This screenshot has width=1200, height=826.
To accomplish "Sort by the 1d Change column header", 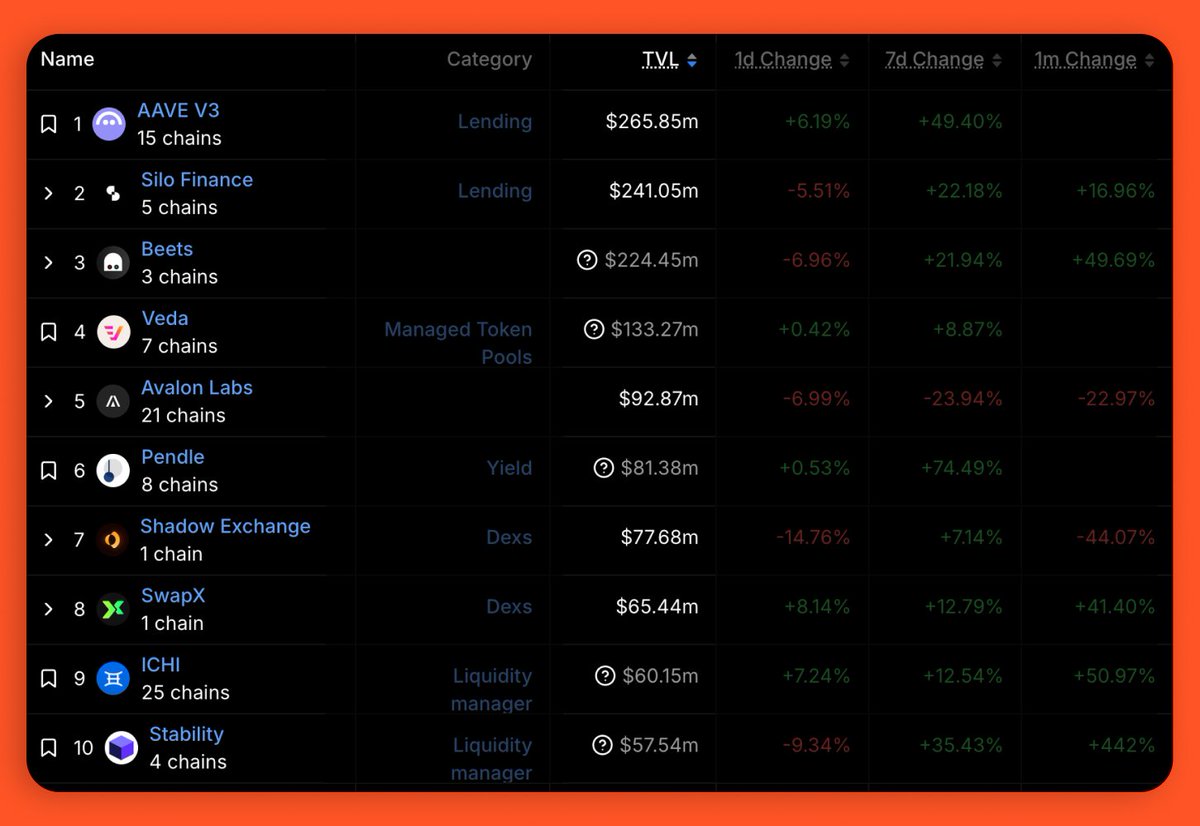I will [783, 60].
